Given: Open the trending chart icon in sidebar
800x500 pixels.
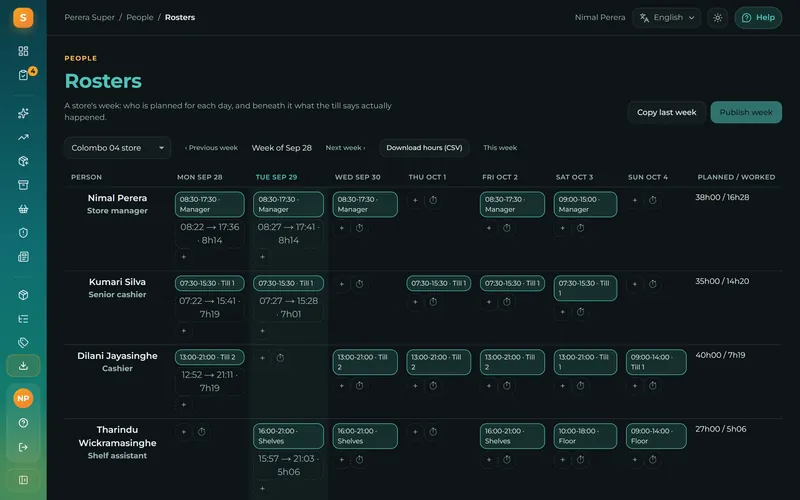Looking at the screenshot, I should point(23,137).
